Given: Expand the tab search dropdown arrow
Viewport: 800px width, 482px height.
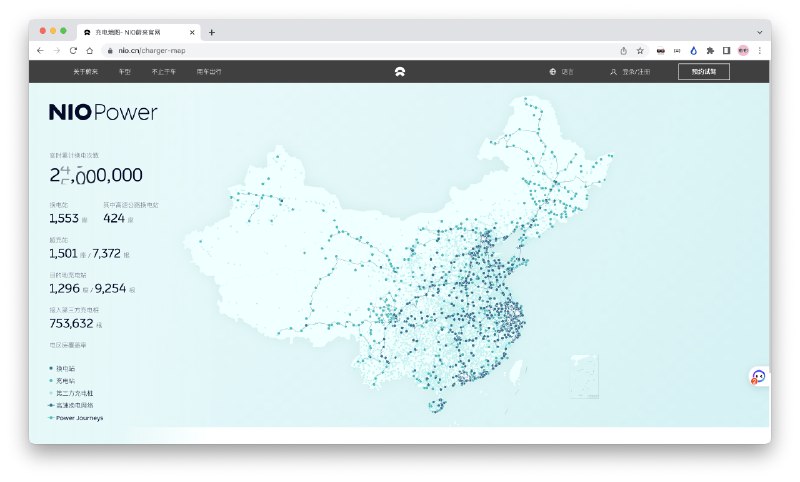Looking at the screenshot, I should tap(760, 32).
